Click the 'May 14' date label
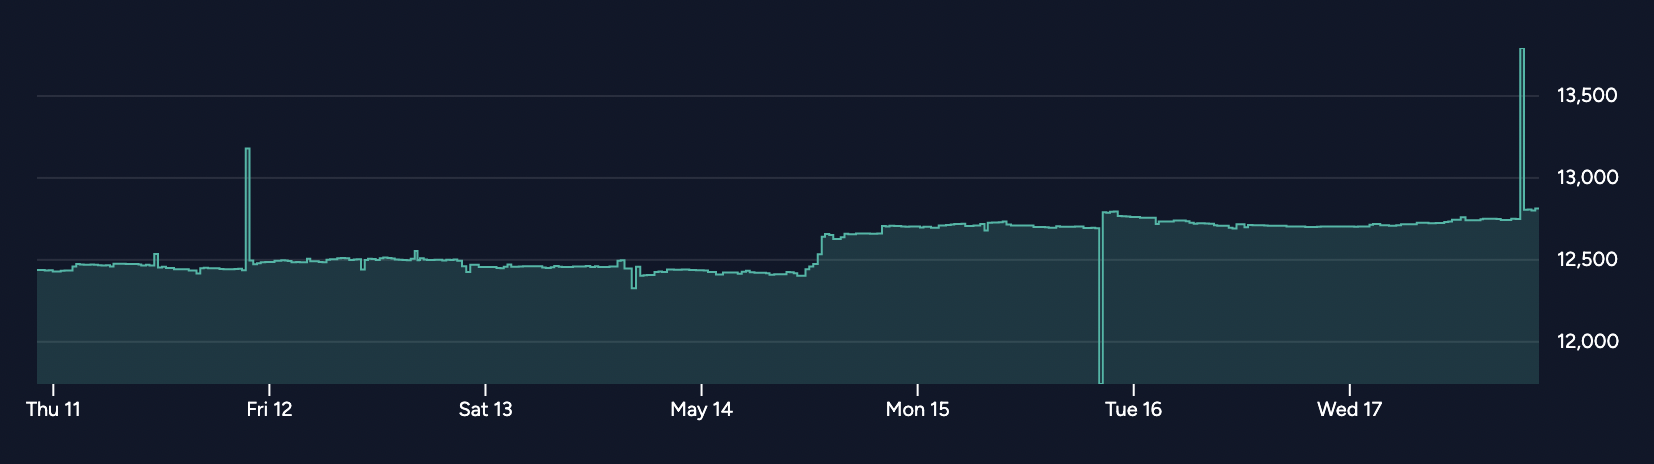This screenshot has height=464, width=1654. coord(701,409)
